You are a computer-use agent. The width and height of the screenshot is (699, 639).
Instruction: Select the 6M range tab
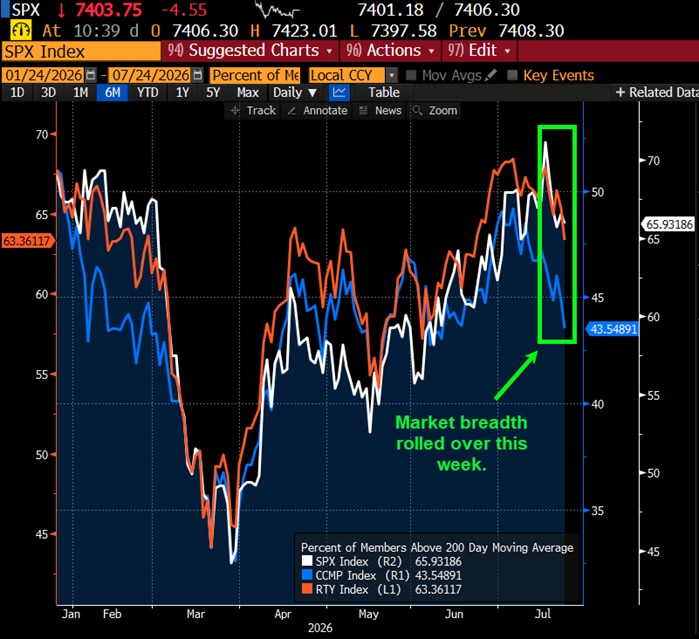pos(112,92)
